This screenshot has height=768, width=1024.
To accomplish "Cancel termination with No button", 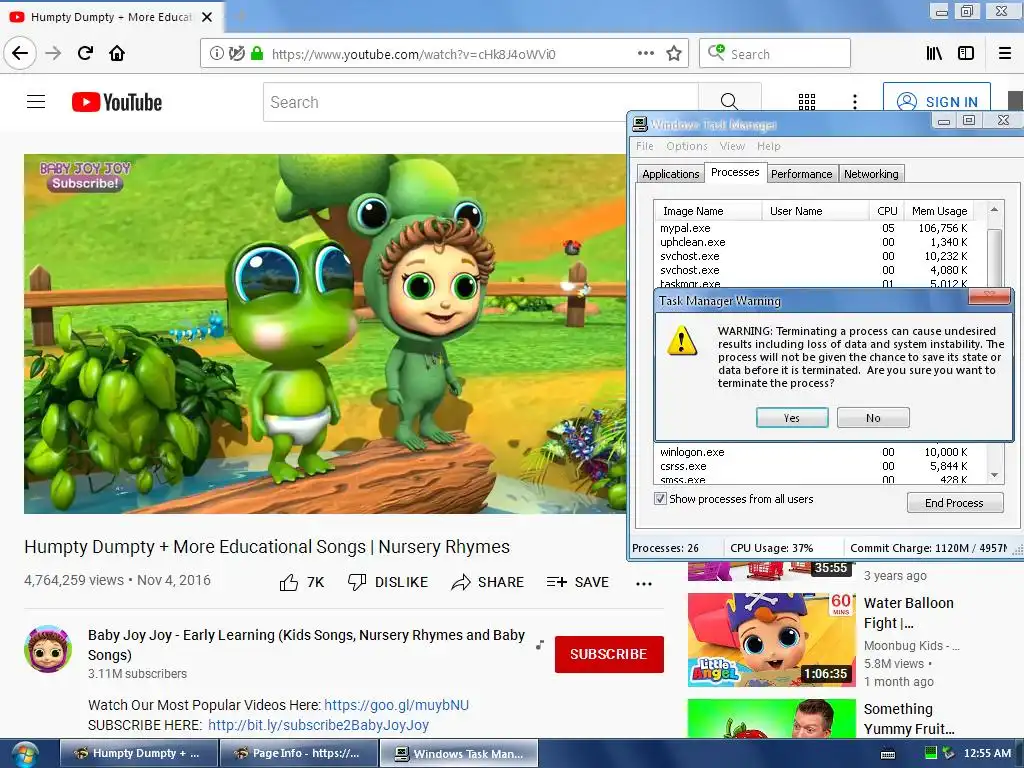I will pyautogui.click(x=873, y=418).
